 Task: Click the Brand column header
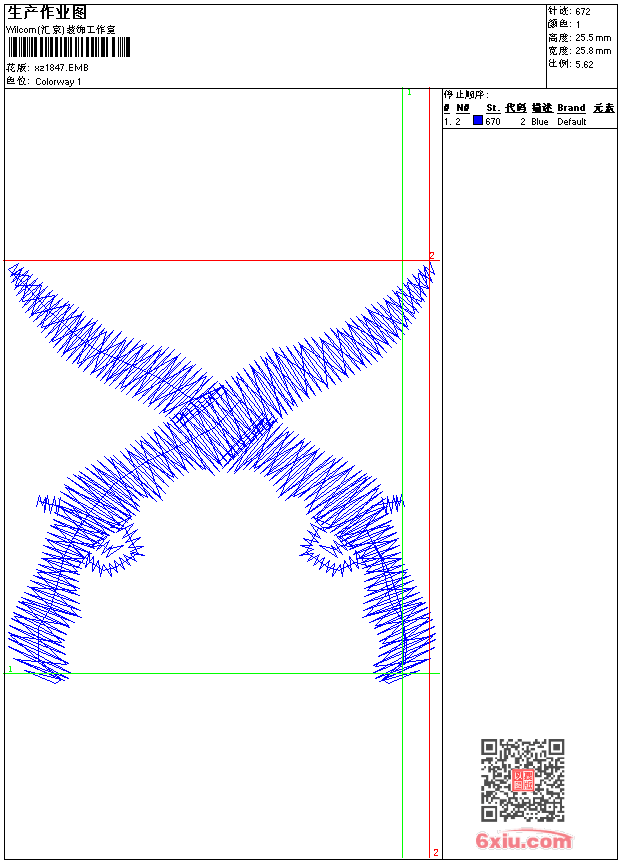tap(571, 108)
